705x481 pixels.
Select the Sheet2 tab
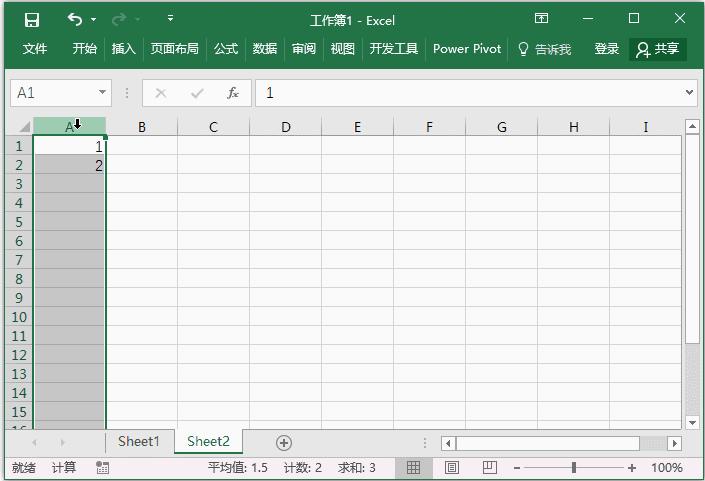208,441
